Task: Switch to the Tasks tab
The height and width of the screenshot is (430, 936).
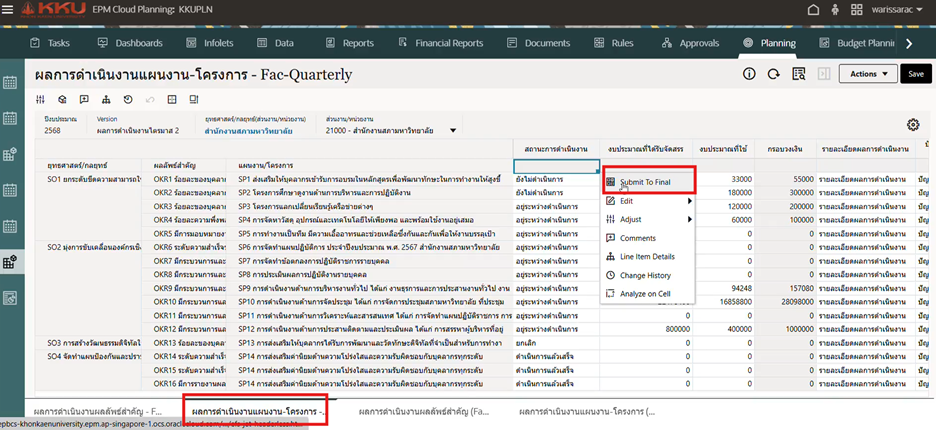Action: 50,43
